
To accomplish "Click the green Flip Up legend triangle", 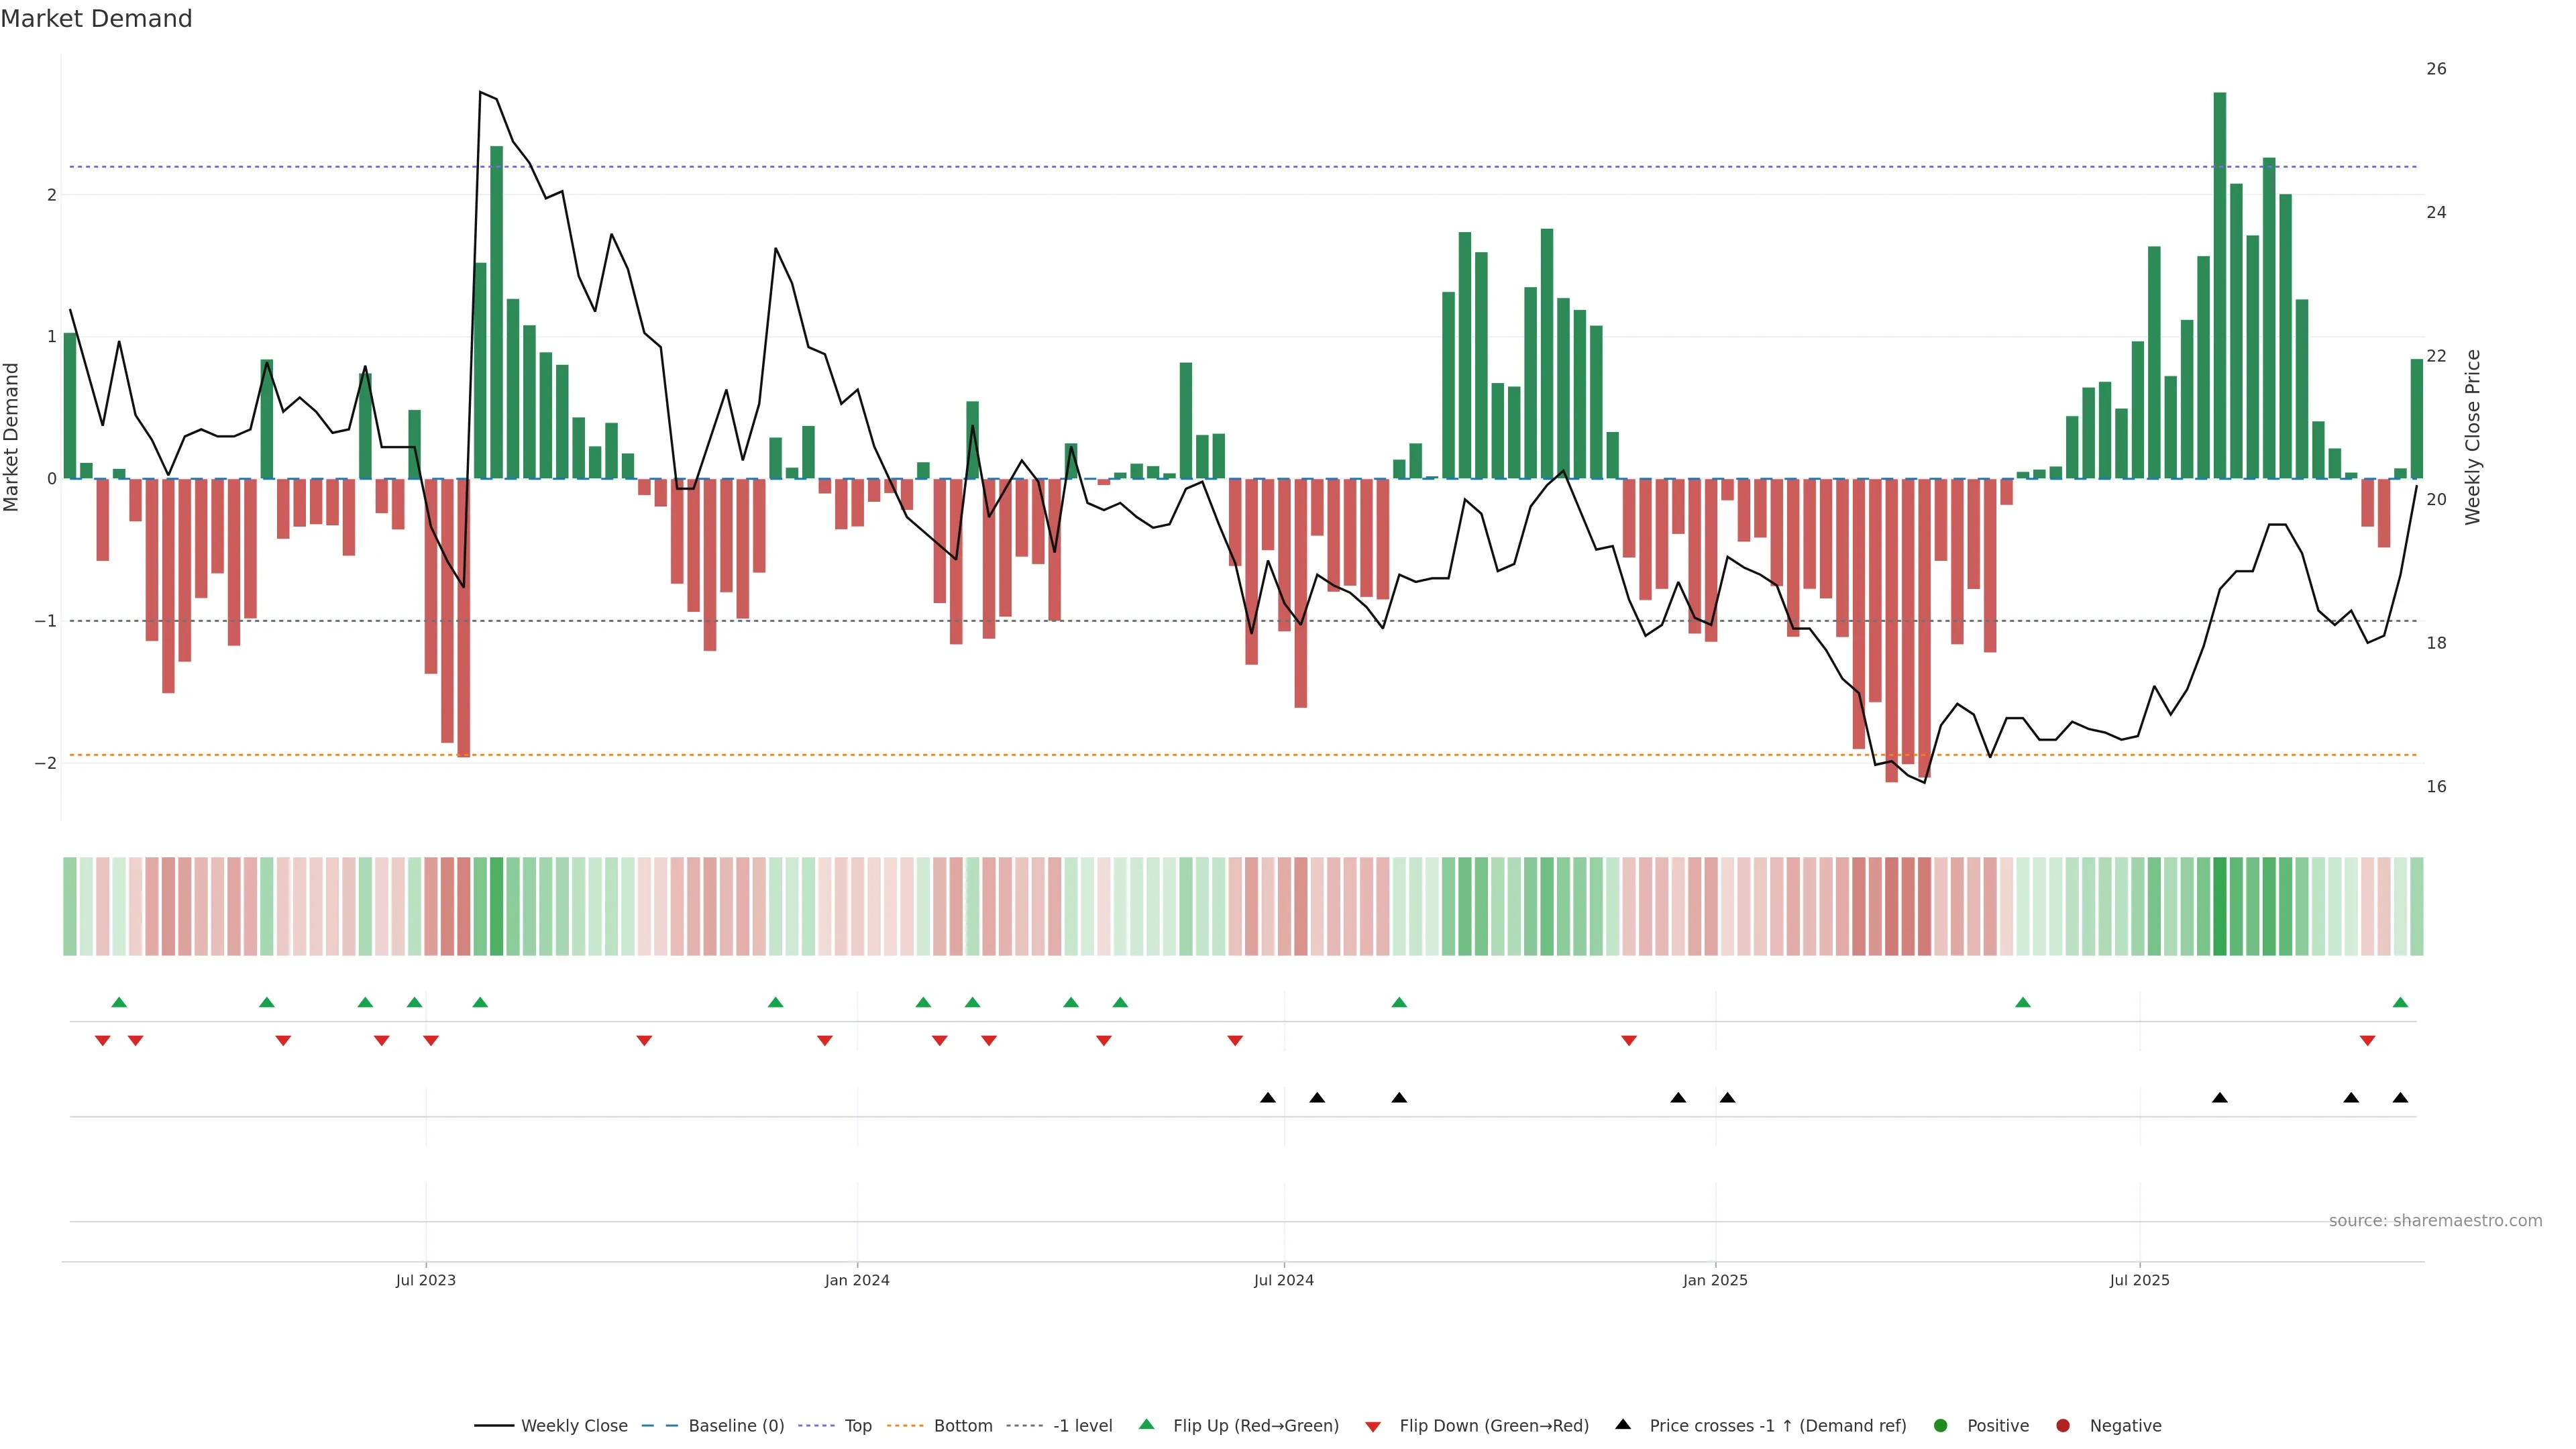I will coord(1147,1424).
